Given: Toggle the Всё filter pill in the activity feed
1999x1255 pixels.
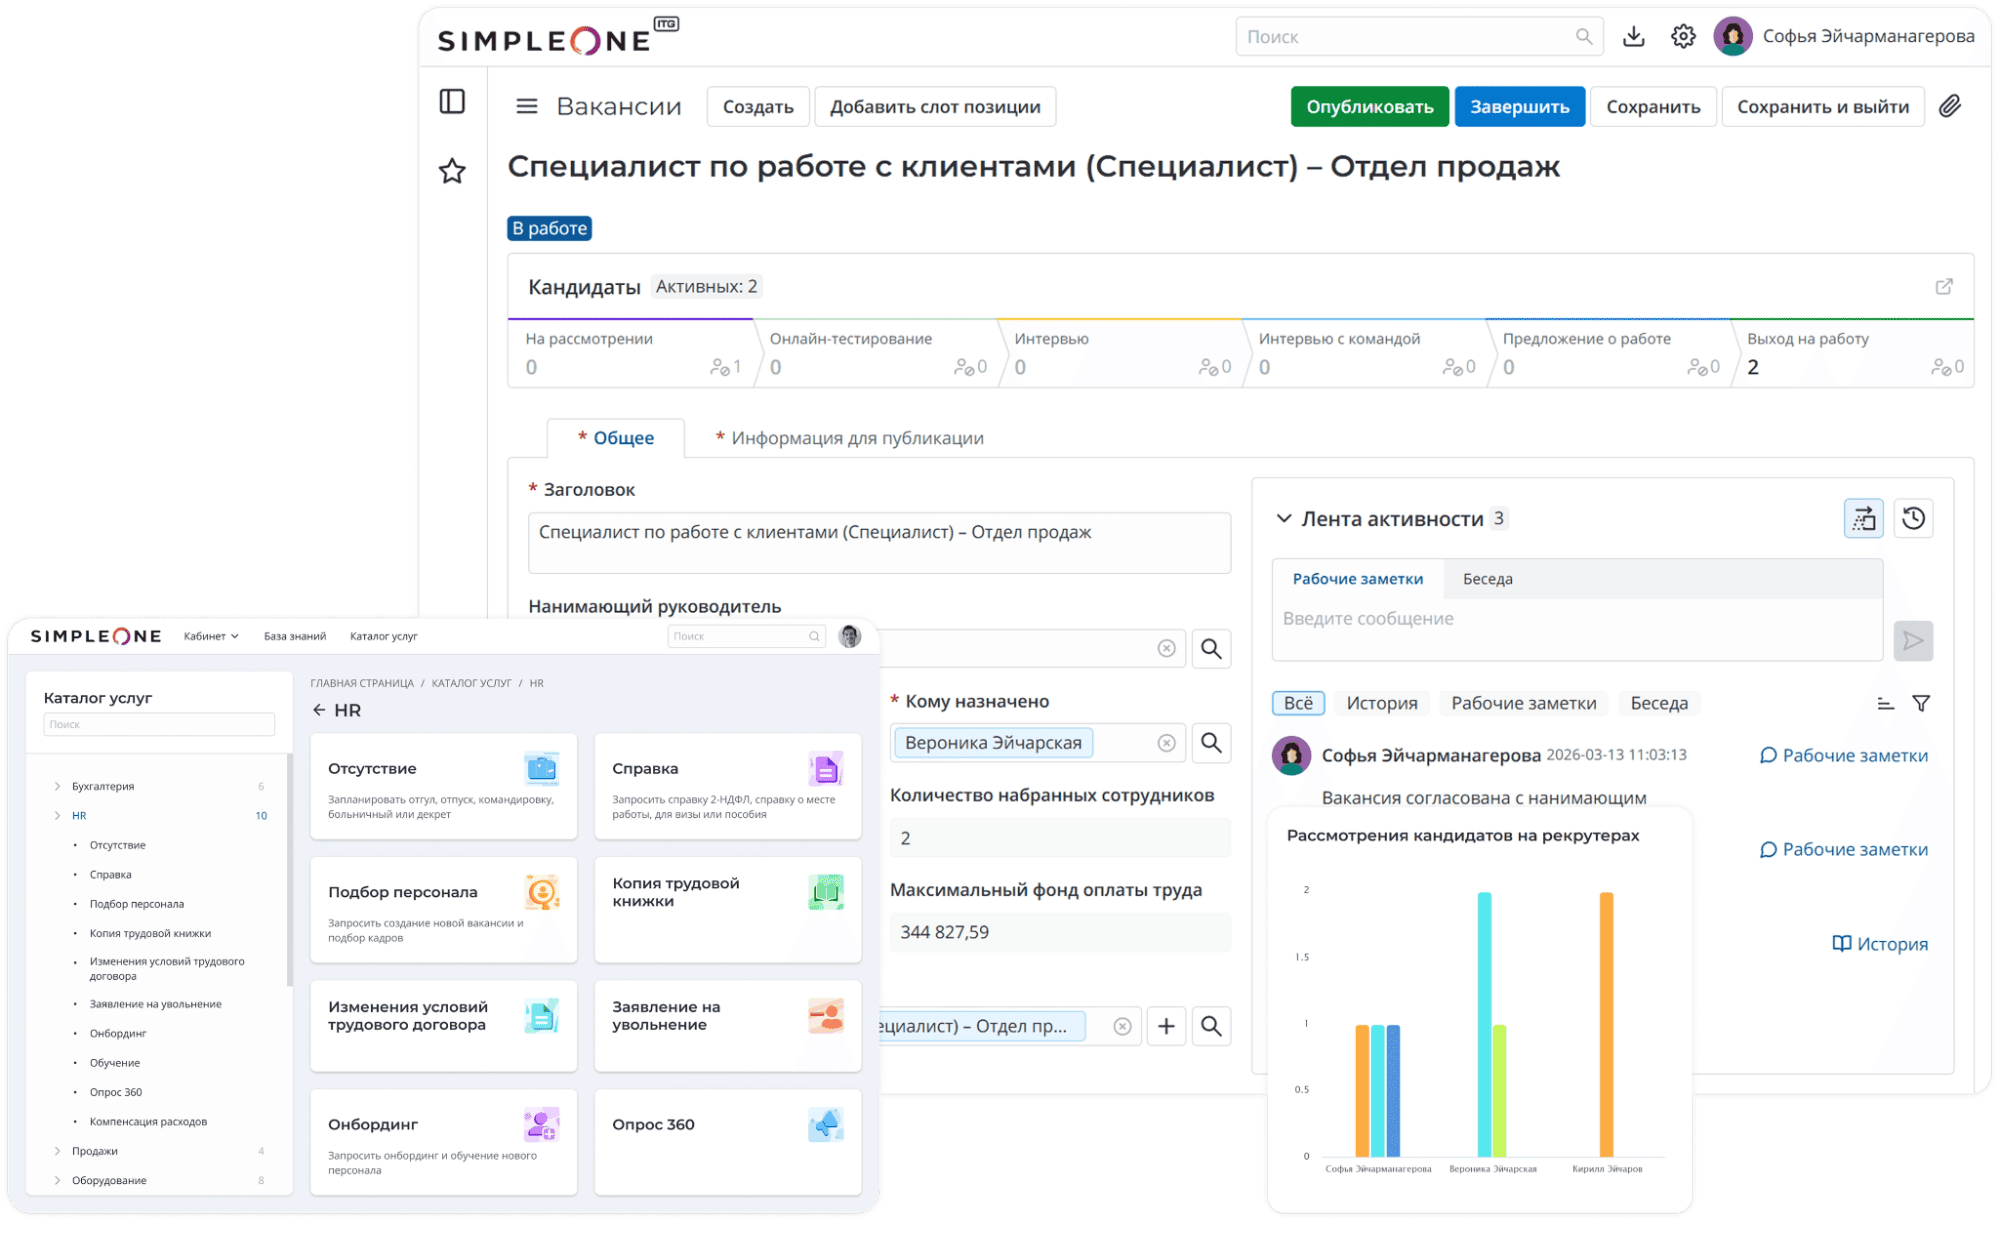Looking at the screenshot, I should point(1298,703).
